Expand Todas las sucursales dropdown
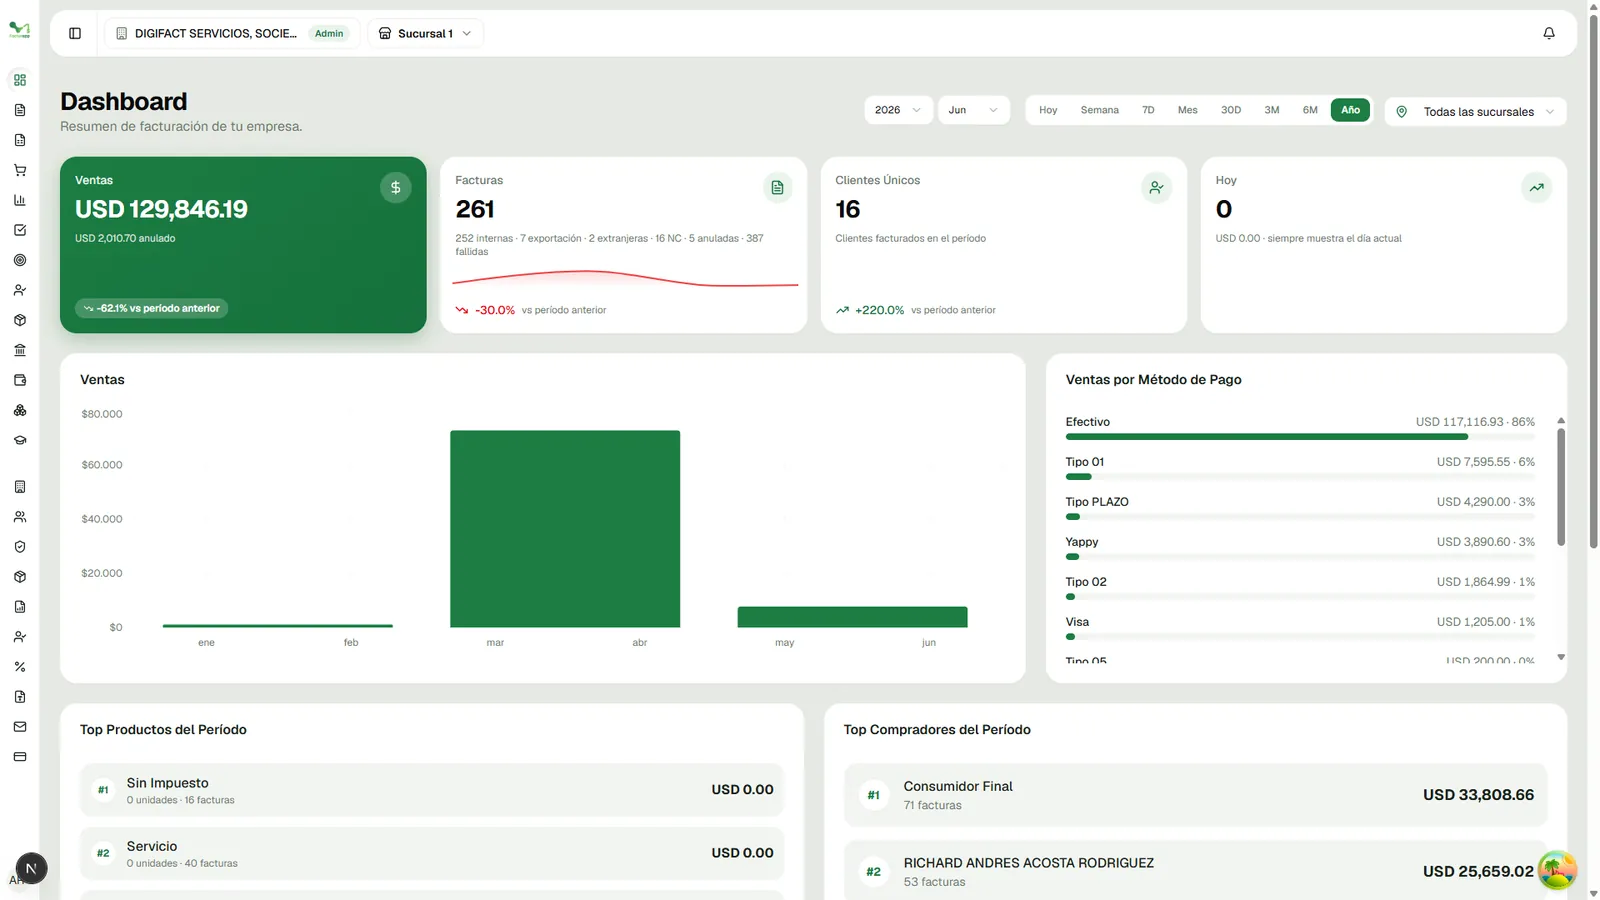This screenshot has width=1600, height=900. (1475, 111)
